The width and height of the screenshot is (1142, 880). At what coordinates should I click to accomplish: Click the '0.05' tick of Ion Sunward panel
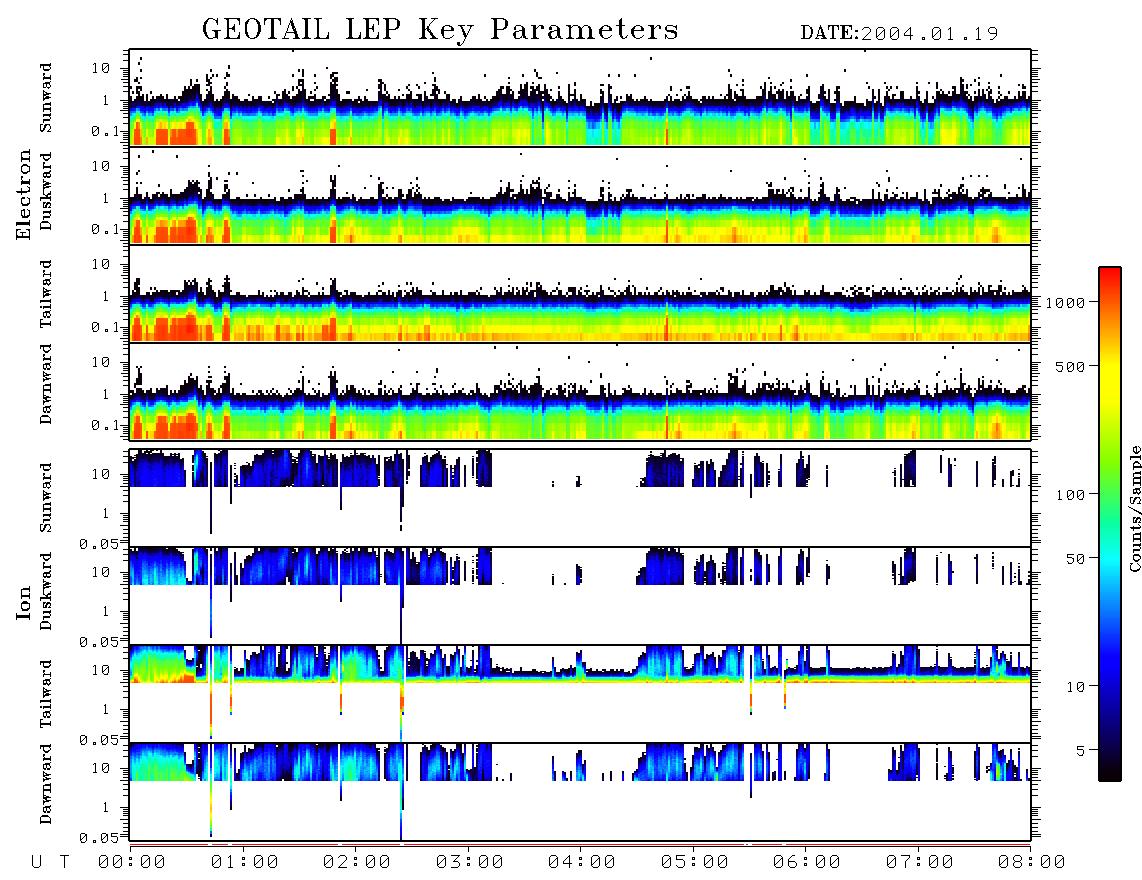tap(98, 544)
